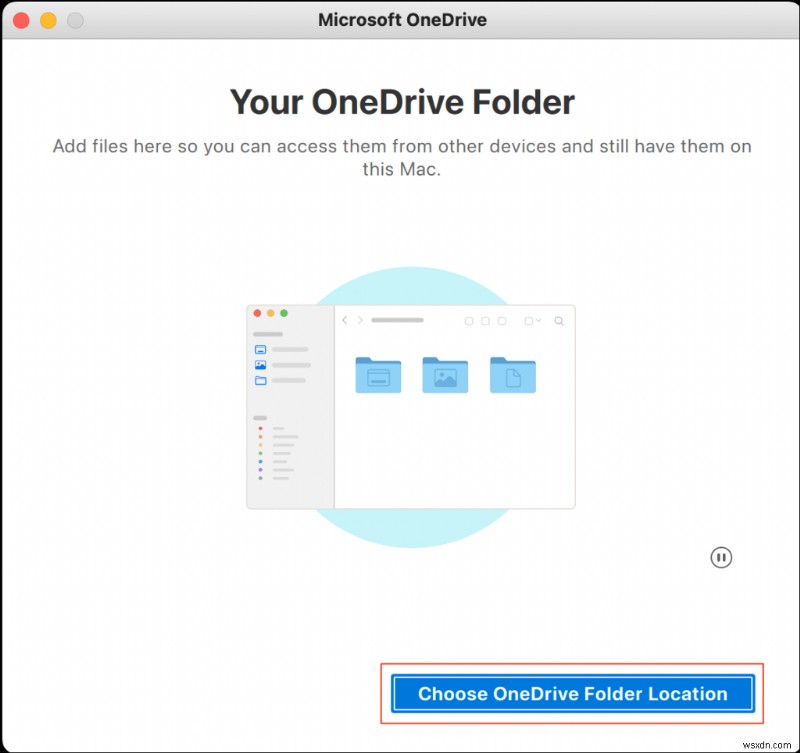800x753 pixels.
Task: Click the 'Your OneDrive Folder' heading
Action: click(x=402, y=102)
